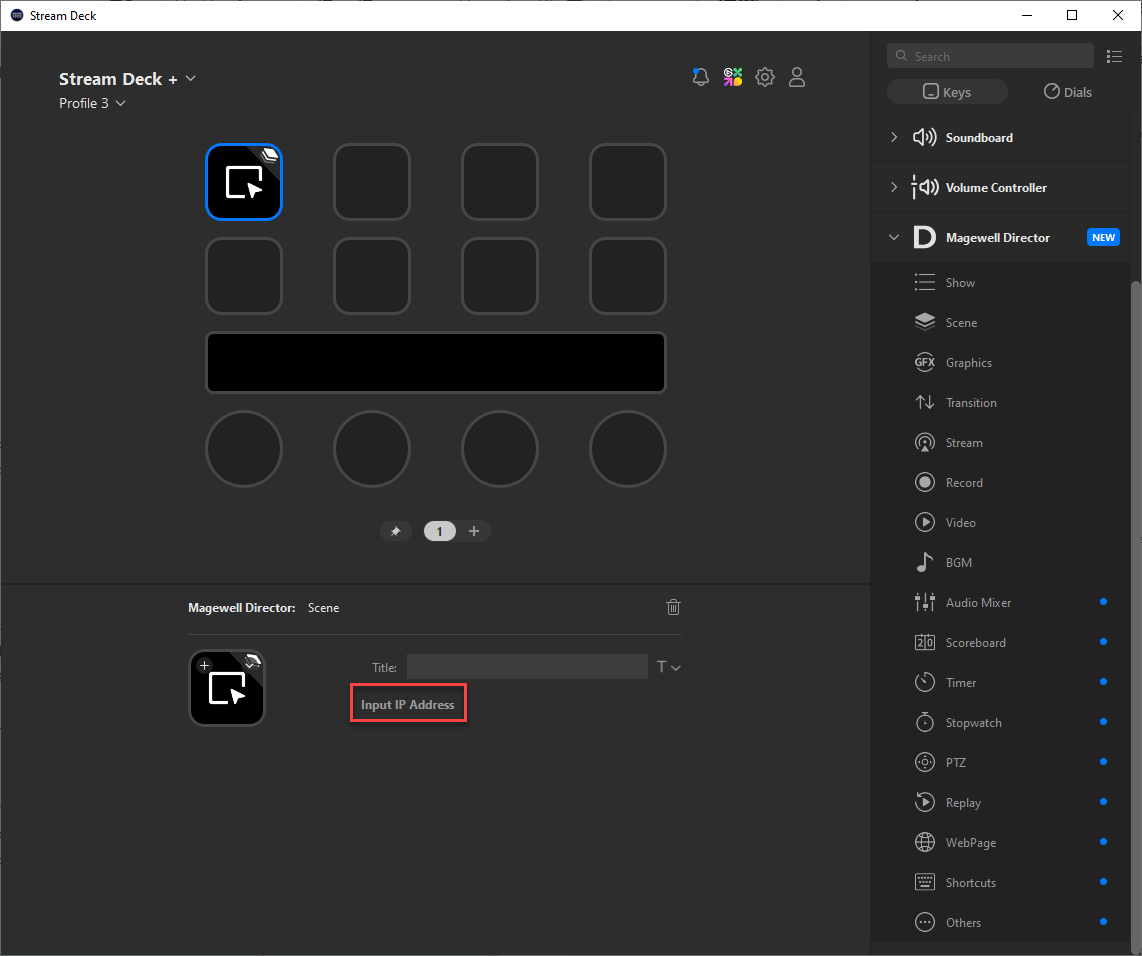This screenshot has width=1142, height=956.
Task: Select the touch strip display area
Action: (436, 363)
